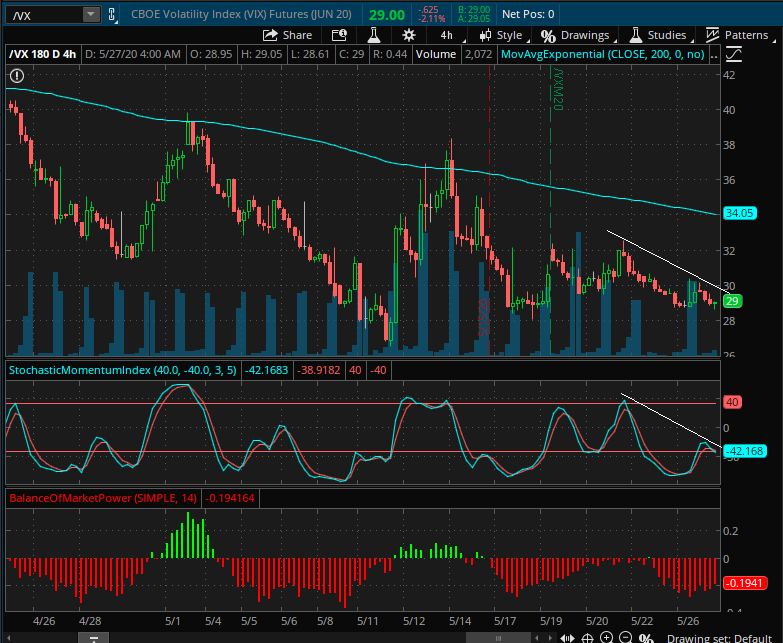Click the -42.168 SMI axis bubble
This screenshot has height=643, width=783.
pos(744,451)
